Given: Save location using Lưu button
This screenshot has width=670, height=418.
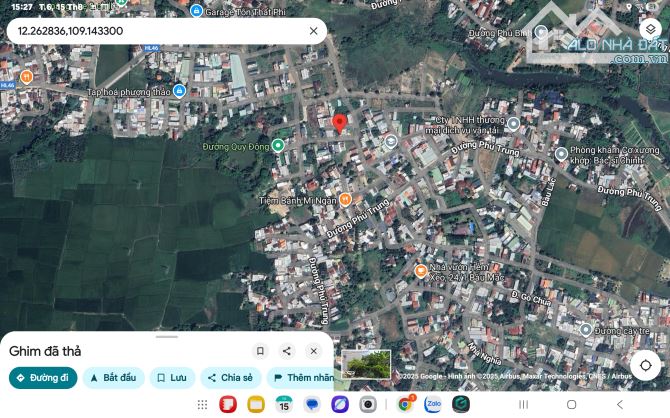Looking at the screenshot, I should (x=172, y=378).
